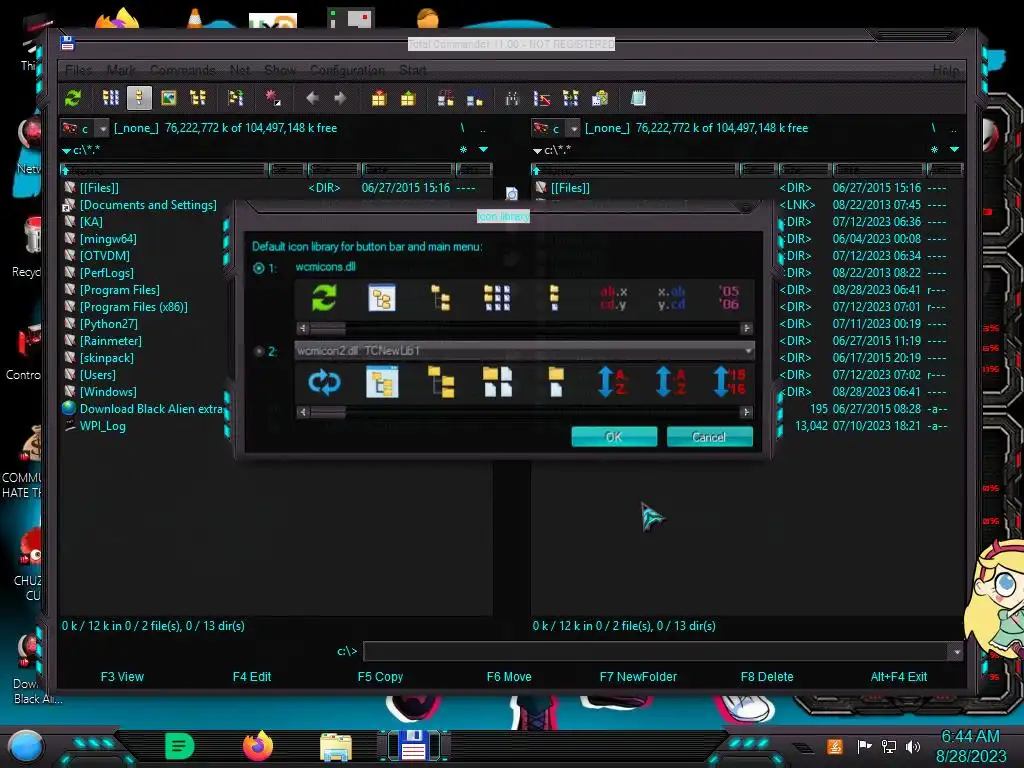
Task: Click the command line input field
Action: [656, 651]
